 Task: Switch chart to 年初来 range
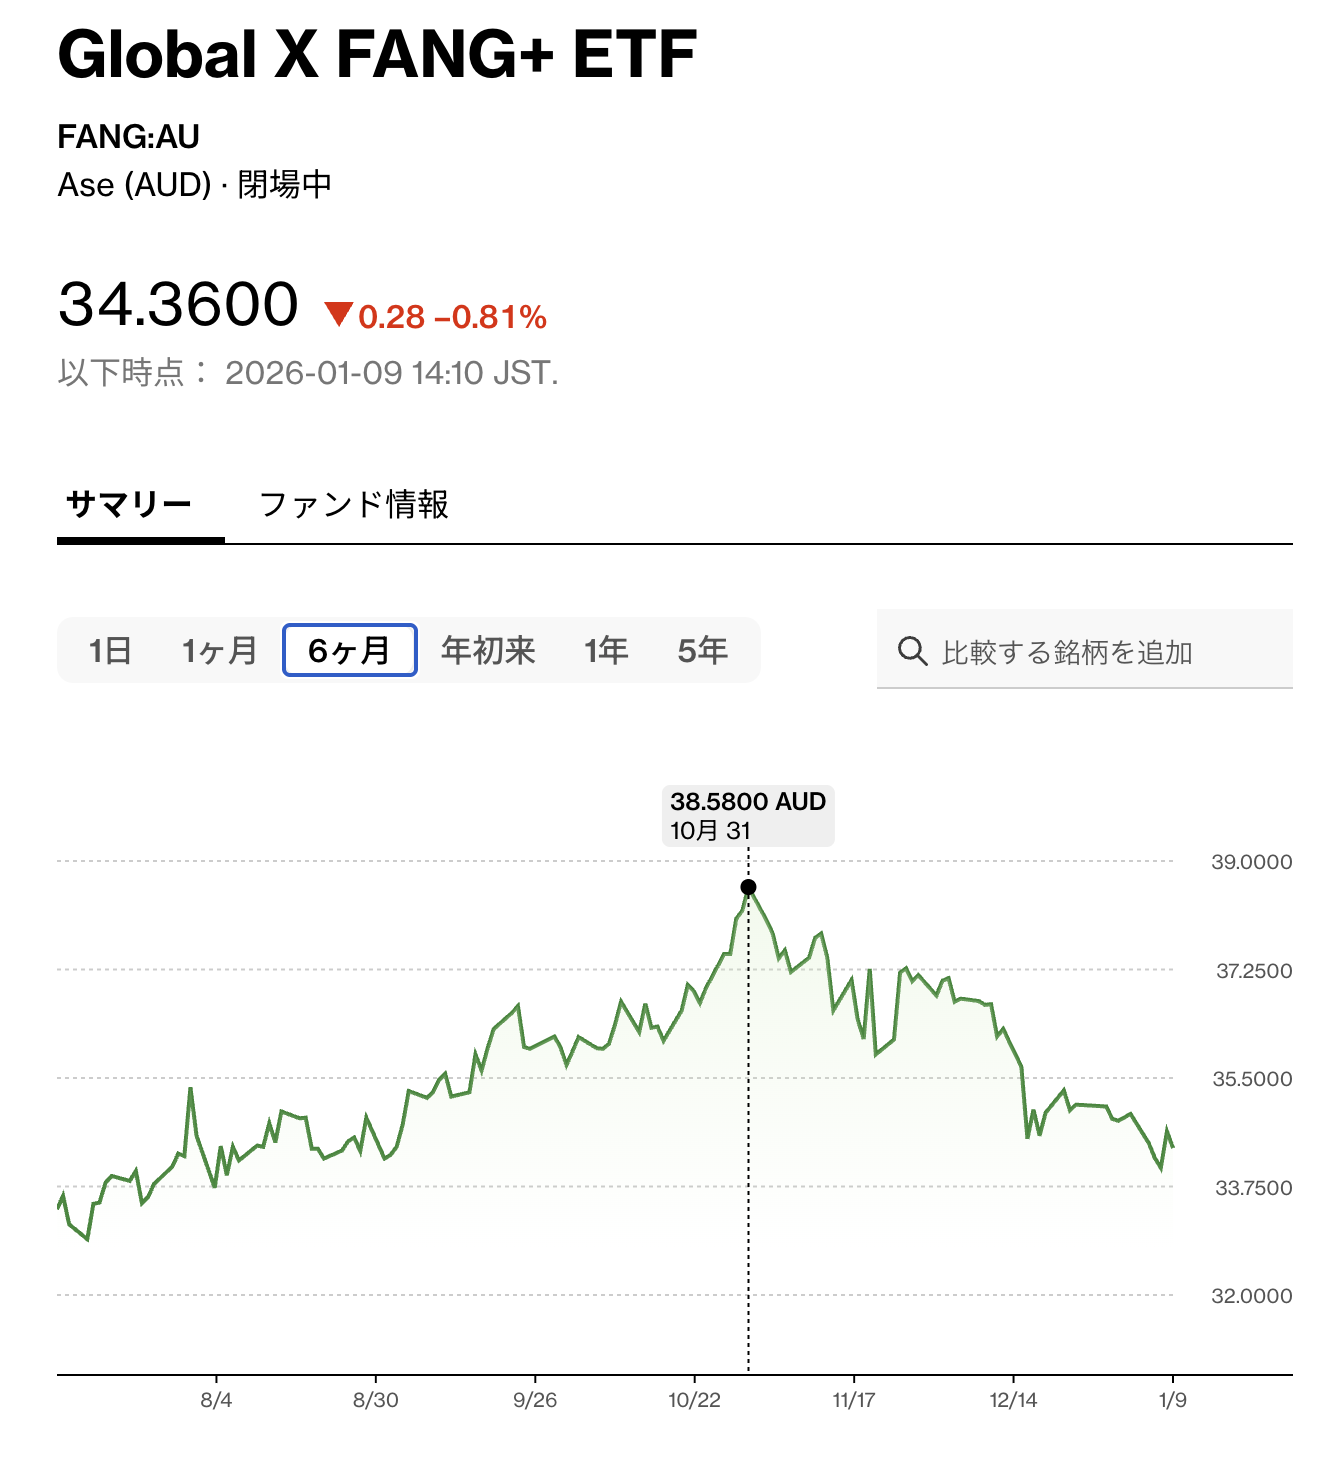pyautogui.click(x=488, y=651)
